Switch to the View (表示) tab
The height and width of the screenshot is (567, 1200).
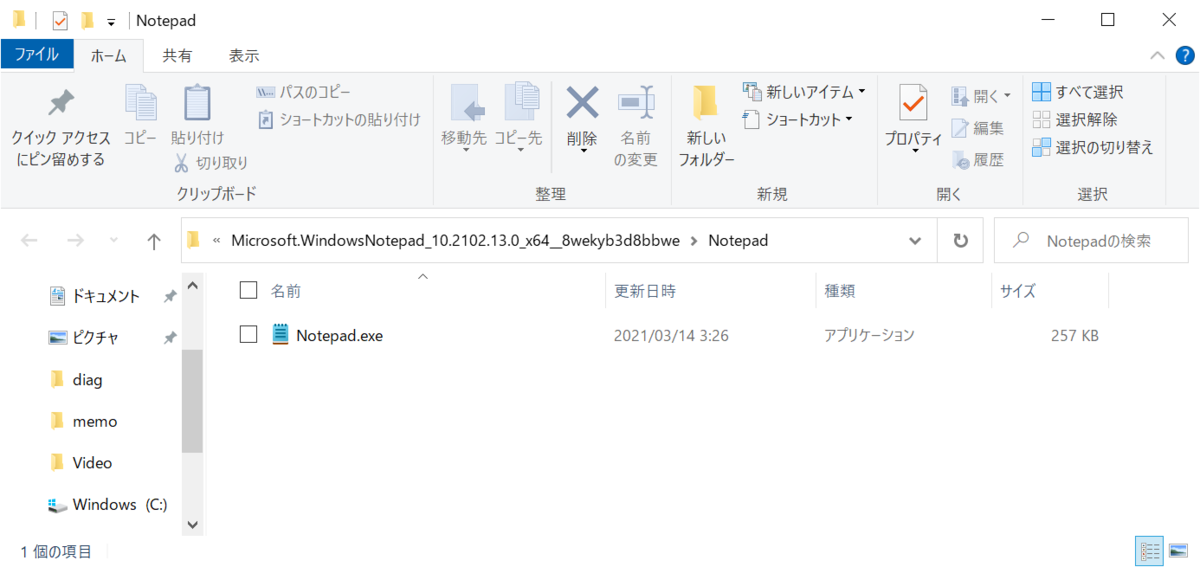[244, 56]
